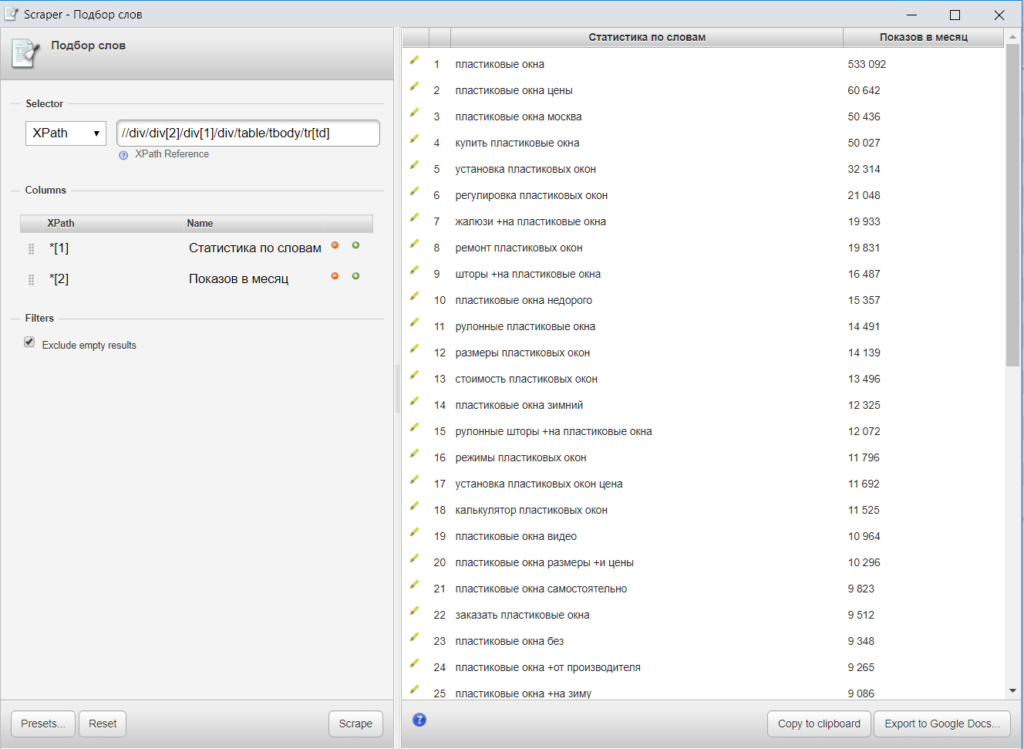Toggle the Exclude empty results checkbox
This screenshot has height=749, width=1024.
29,342
